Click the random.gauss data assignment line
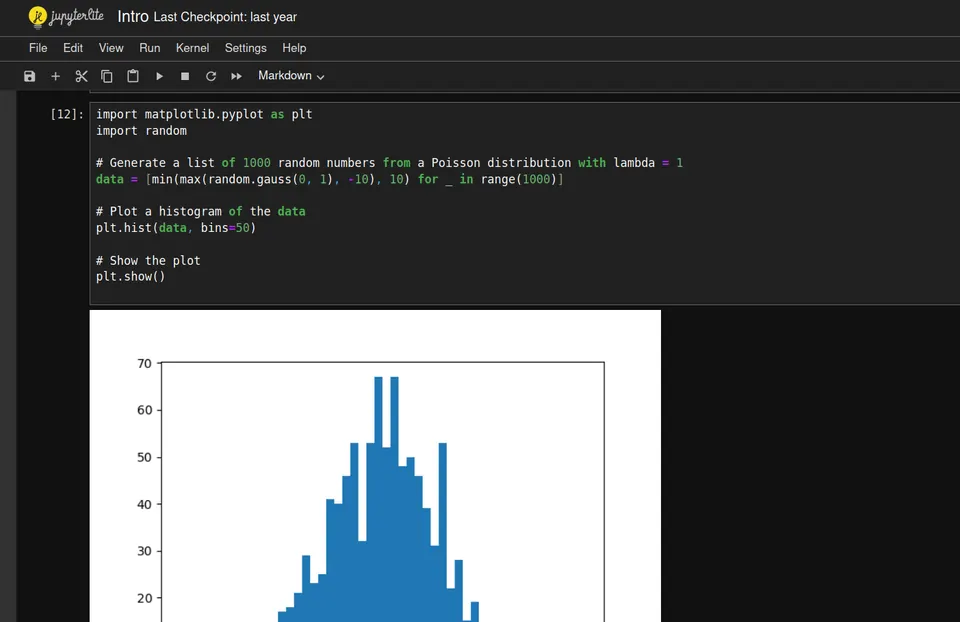The image size is (960, 622). [x=329, y=179]
